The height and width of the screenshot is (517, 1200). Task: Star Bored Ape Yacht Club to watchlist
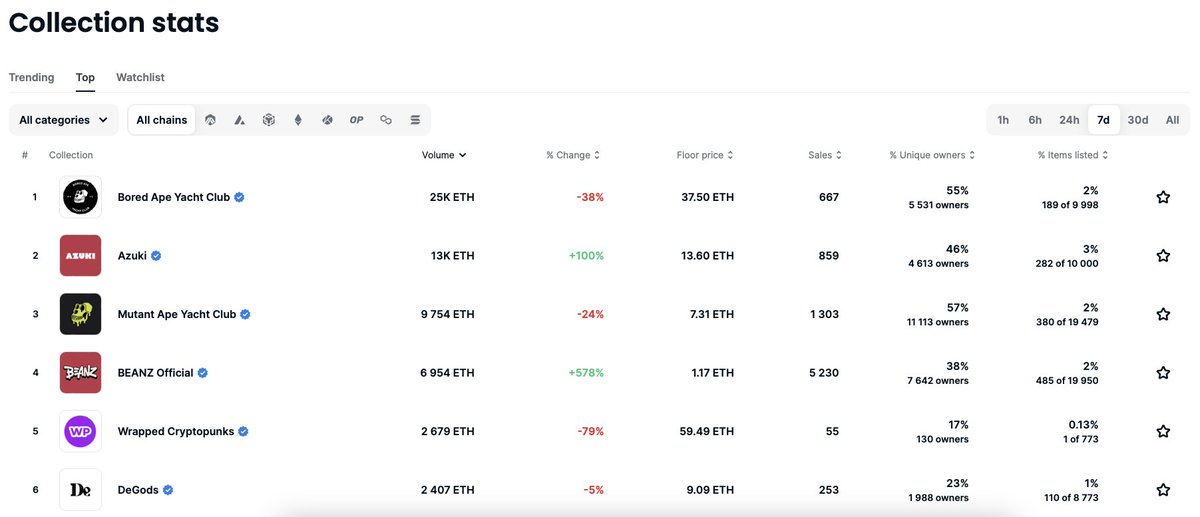pos(1163,197)
